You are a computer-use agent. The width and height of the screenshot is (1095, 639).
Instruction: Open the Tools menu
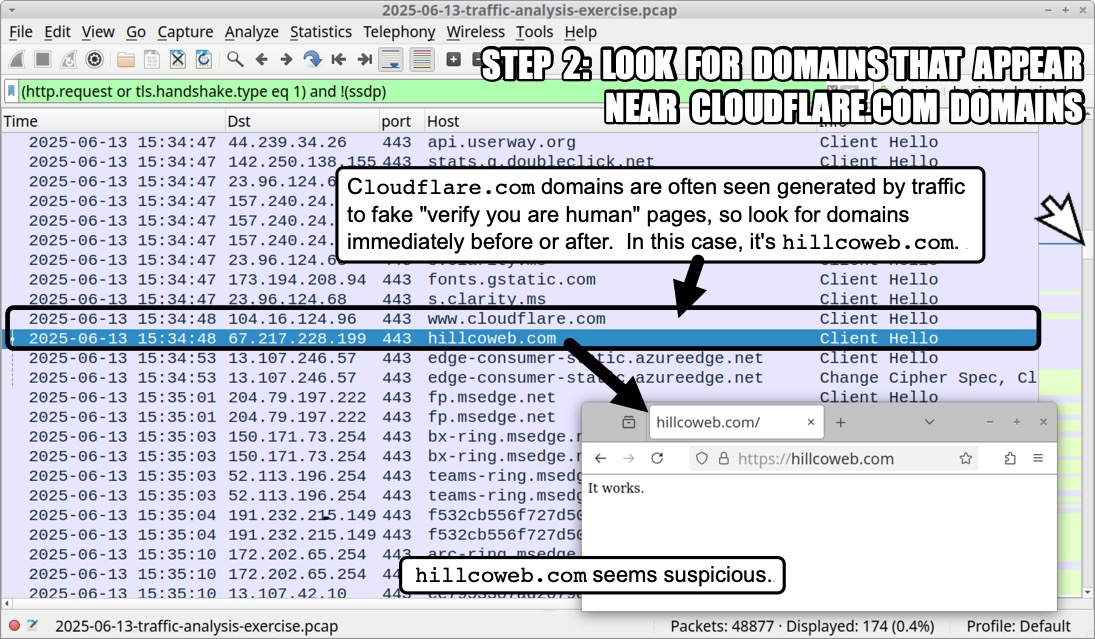click(x=534, y=32)
